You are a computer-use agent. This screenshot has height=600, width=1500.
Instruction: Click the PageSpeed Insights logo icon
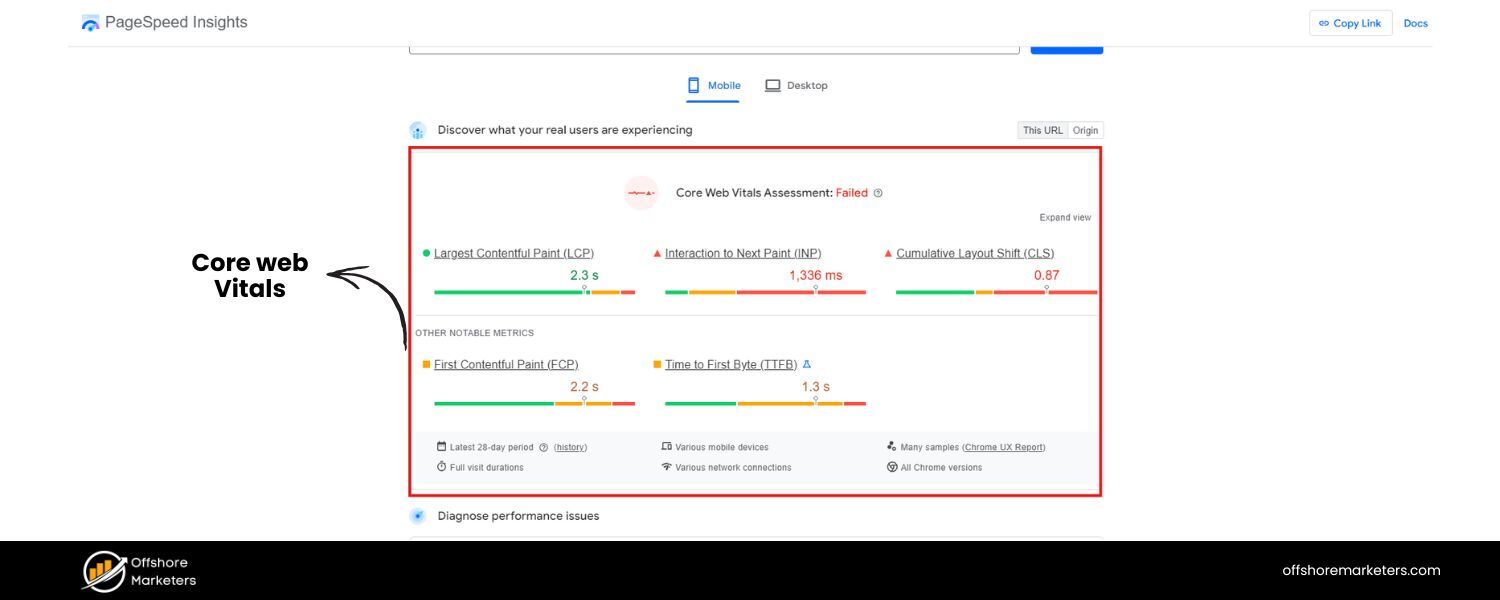pyautogui.click(x=90, y=22)
